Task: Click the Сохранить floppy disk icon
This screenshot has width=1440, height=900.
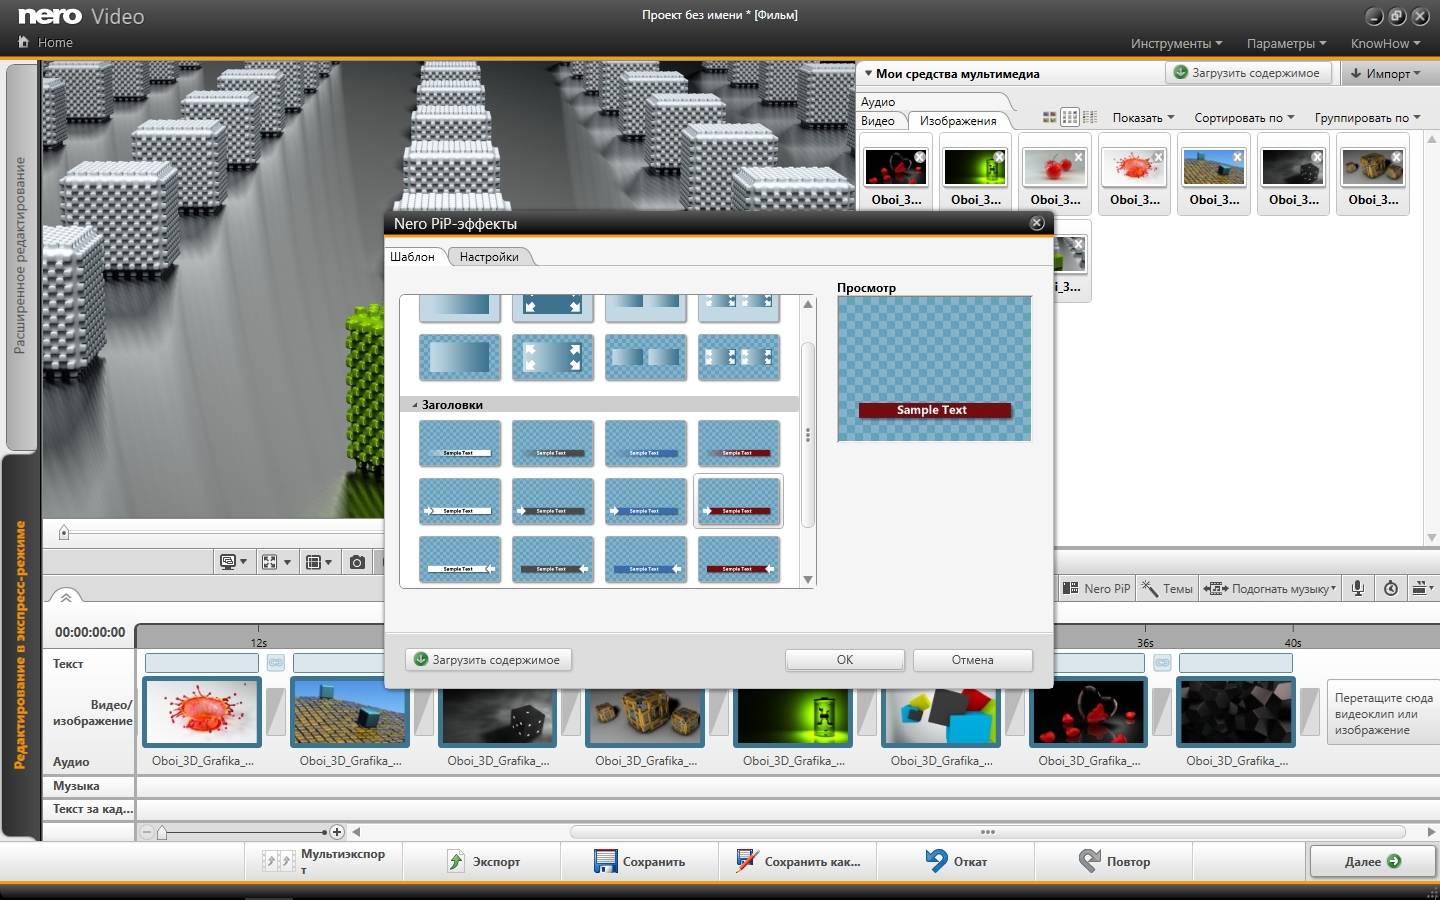Action: tap(605, 861)
